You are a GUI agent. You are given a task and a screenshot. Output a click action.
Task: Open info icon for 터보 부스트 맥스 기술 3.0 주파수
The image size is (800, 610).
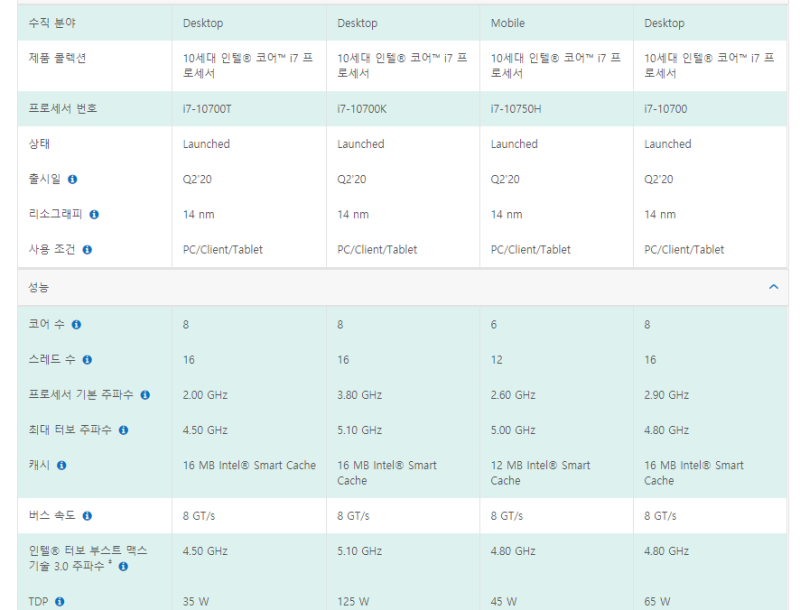[x=123, y=567]
